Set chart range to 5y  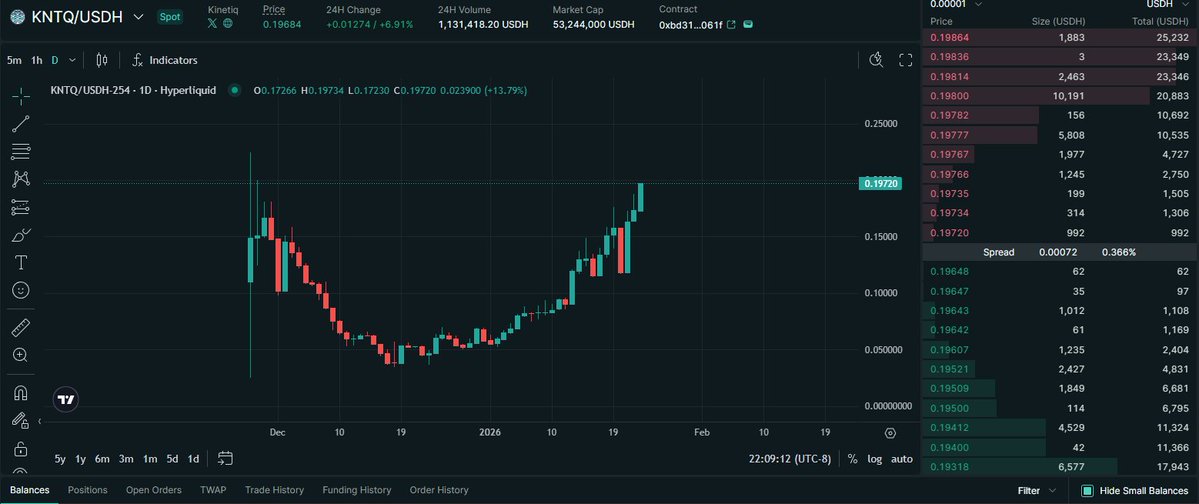coord(60,459)
